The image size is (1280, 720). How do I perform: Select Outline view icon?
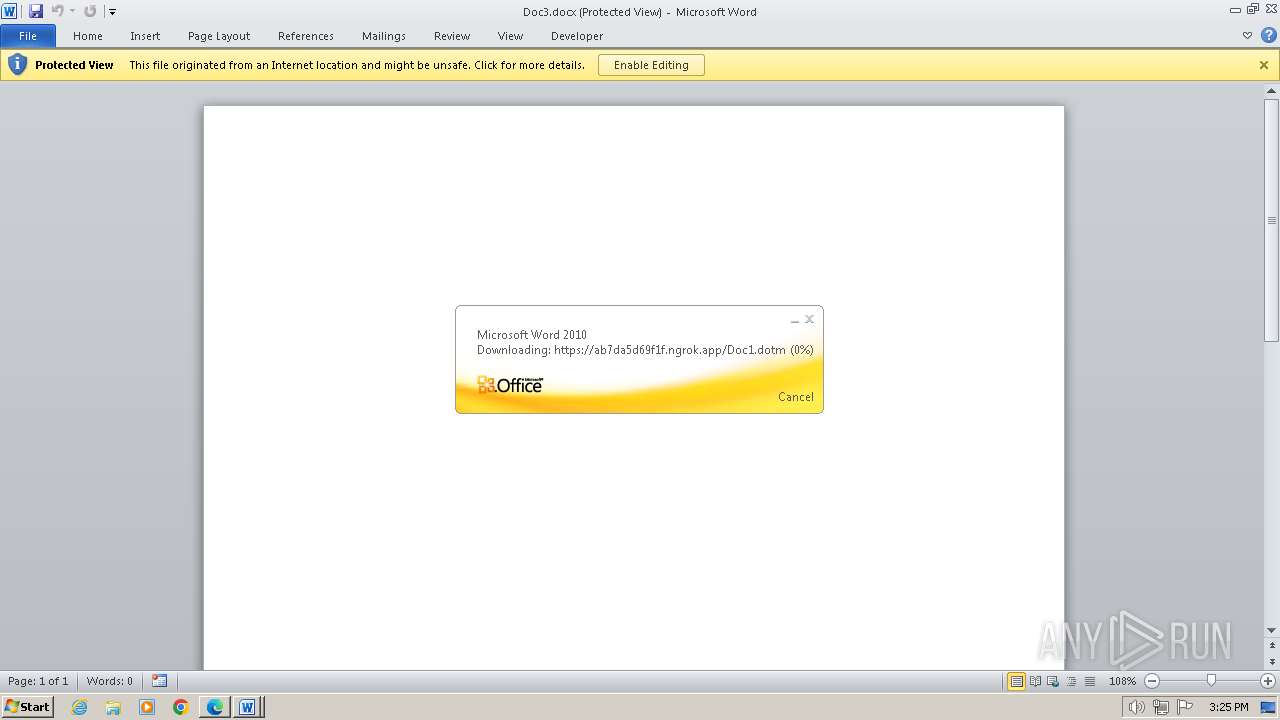click(x=1071, y=681)
